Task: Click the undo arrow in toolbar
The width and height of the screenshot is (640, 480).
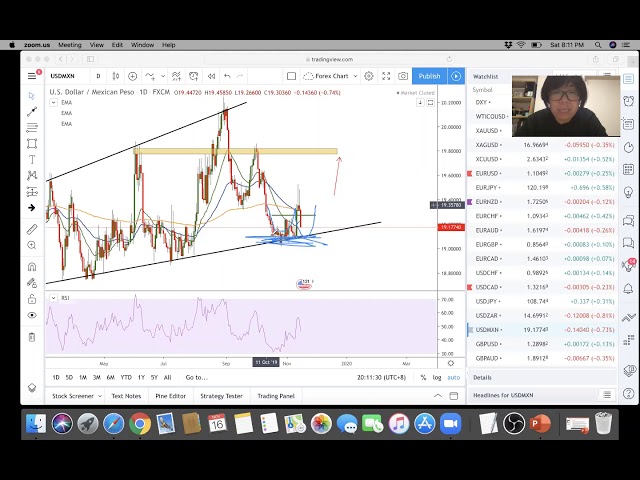Action: click(227, 76)
